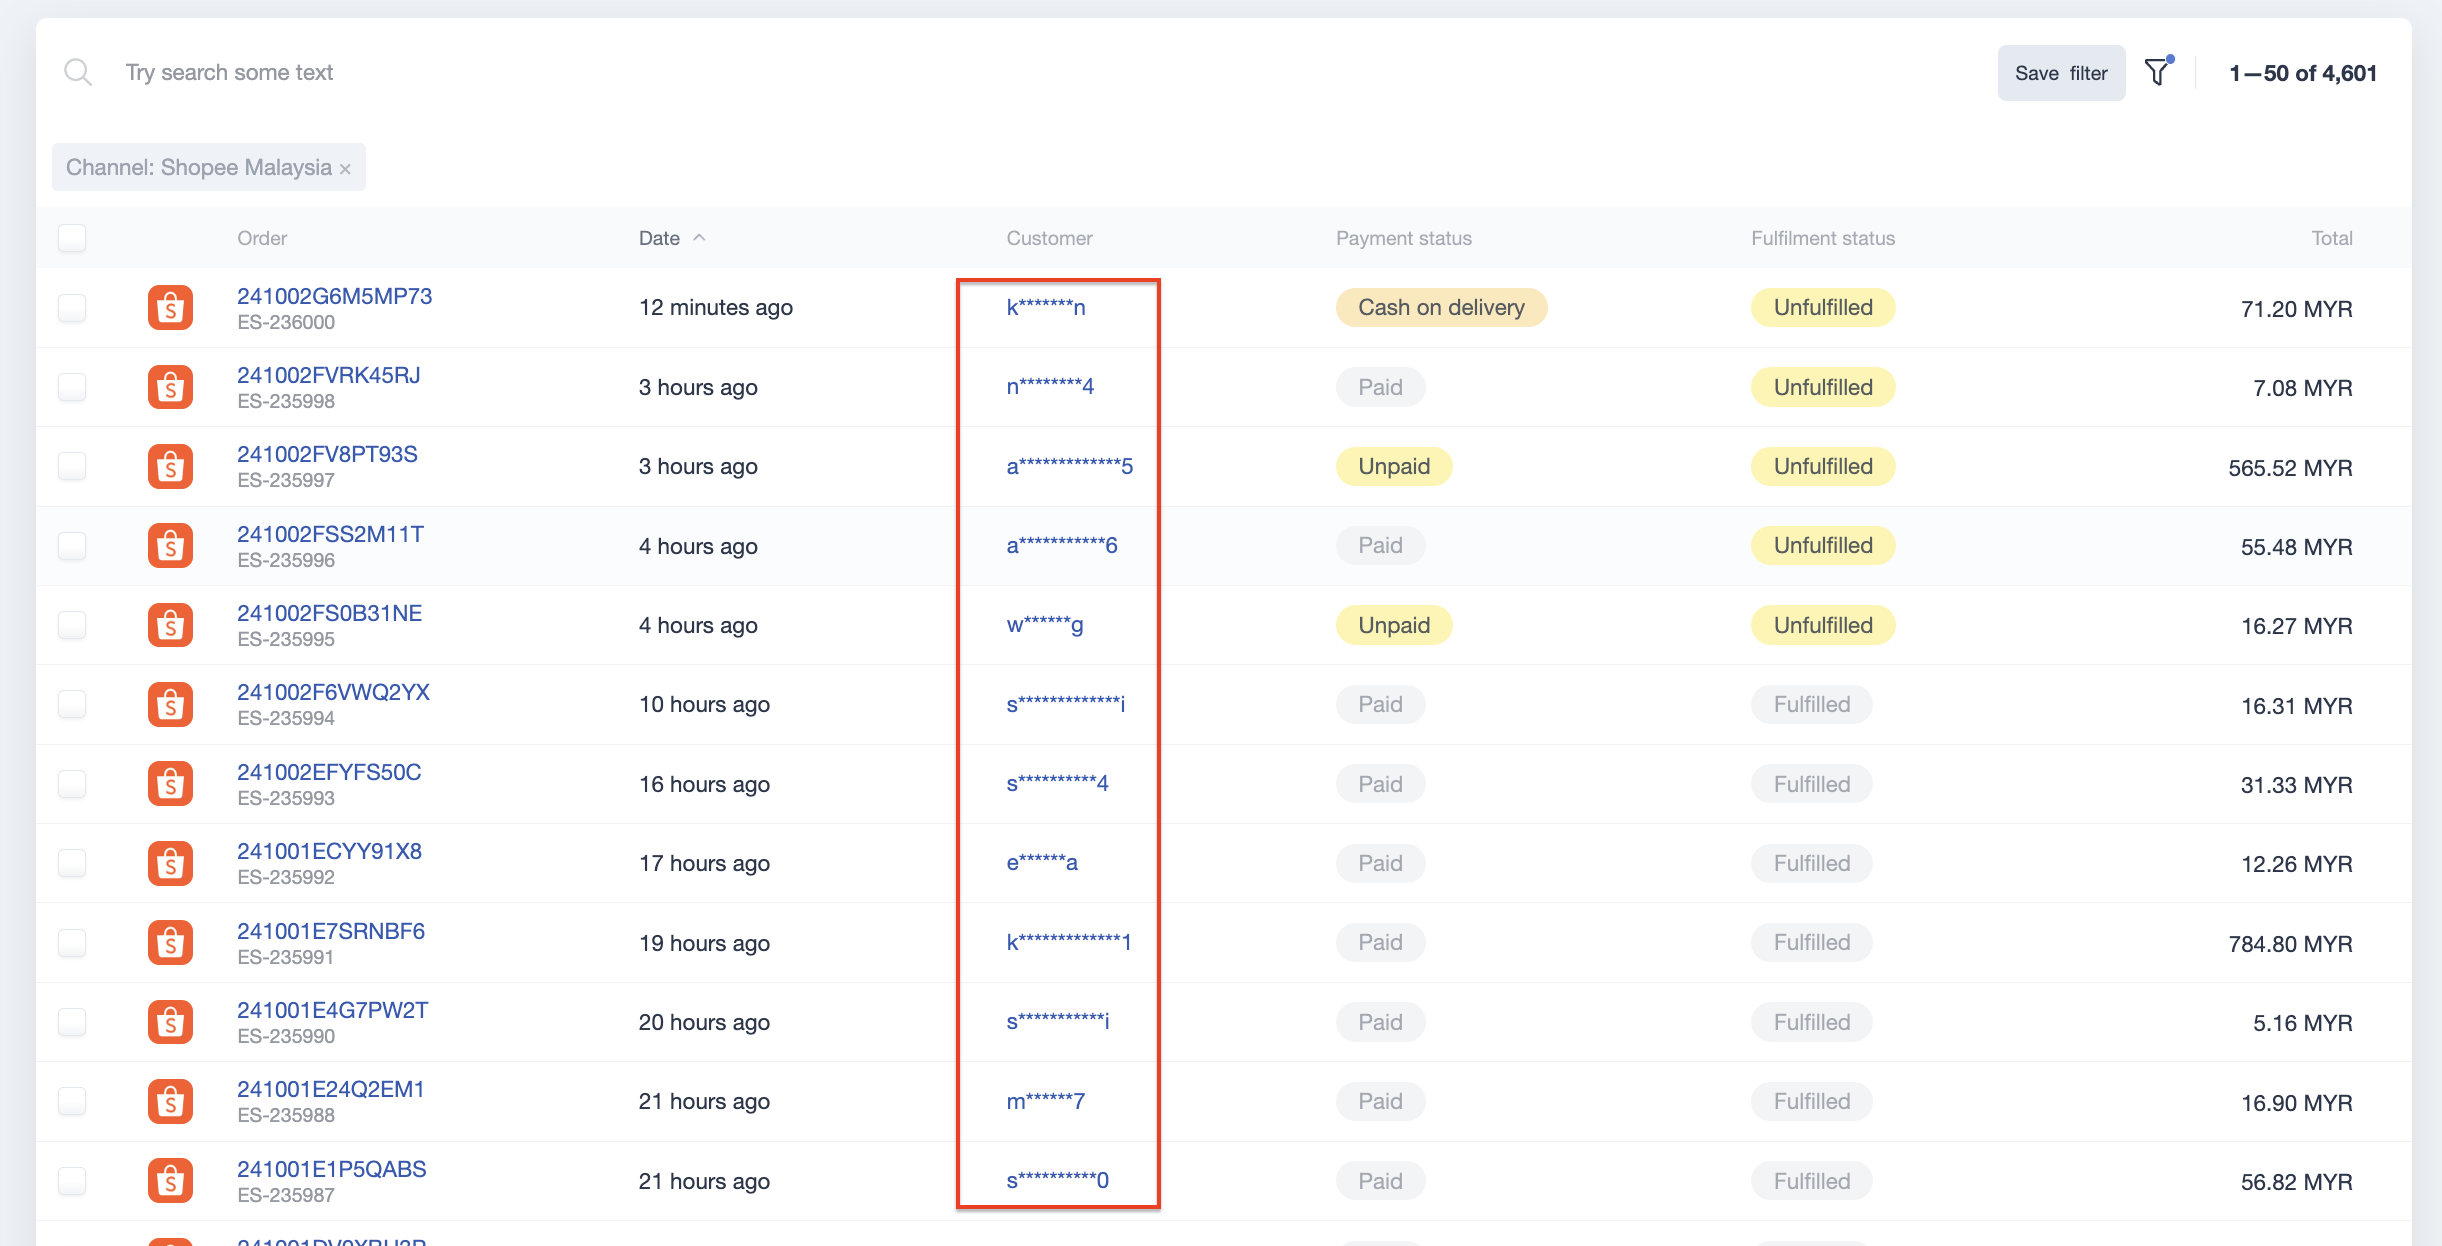Toggle the select-all checkbox at top left
The image size is (2442, 1246).
click(x=71, y=237)
